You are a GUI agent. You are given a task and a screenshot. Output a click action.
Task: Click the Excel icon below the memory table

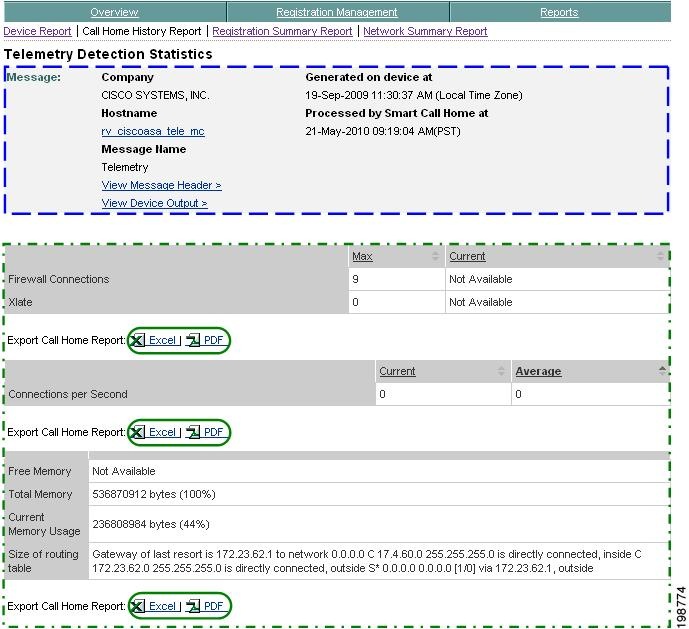click(139, 607)
